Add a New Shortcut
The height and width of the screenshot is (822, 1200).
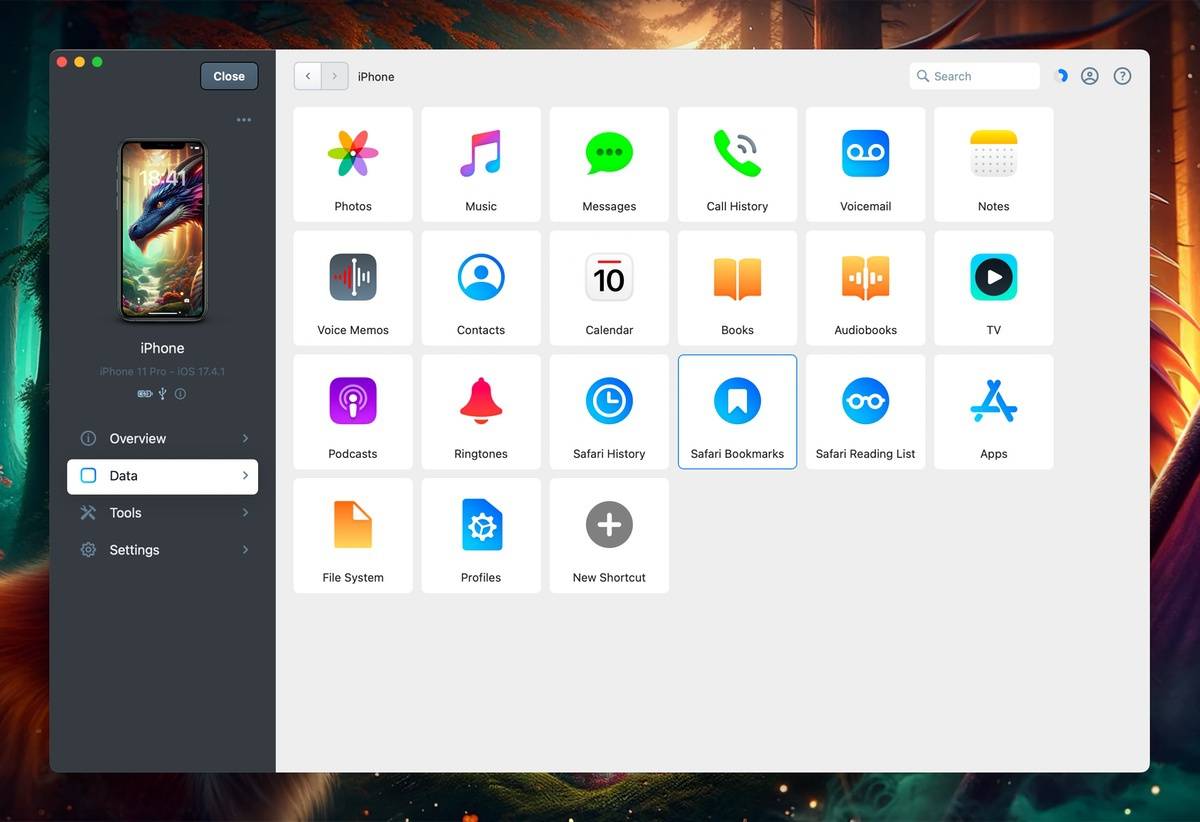[609, 536]
